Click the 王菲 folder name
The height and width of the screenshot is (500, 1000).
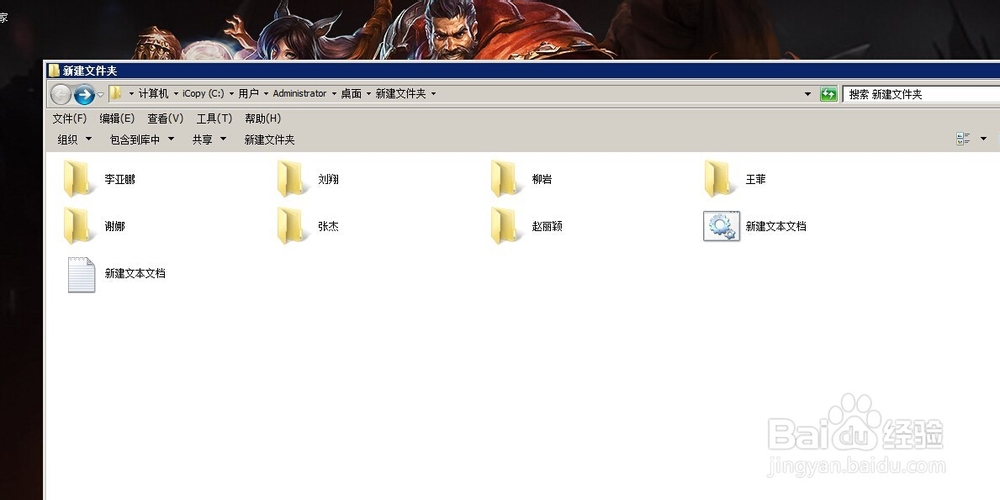(x=756, y=179)
